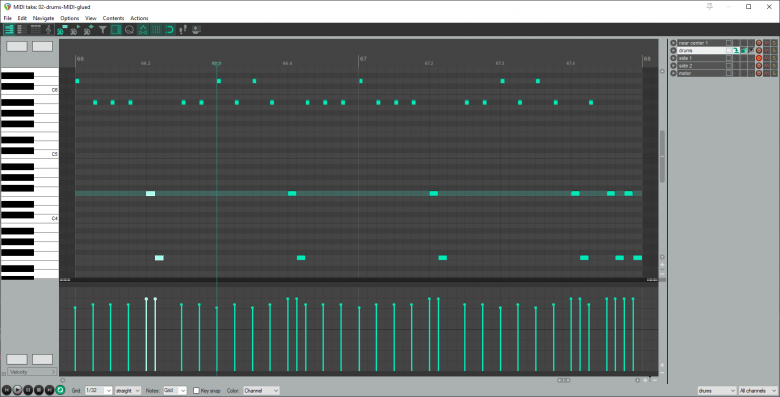Switch to musical notation treble clef icon
Screen dimensions: 780x397
48,30
